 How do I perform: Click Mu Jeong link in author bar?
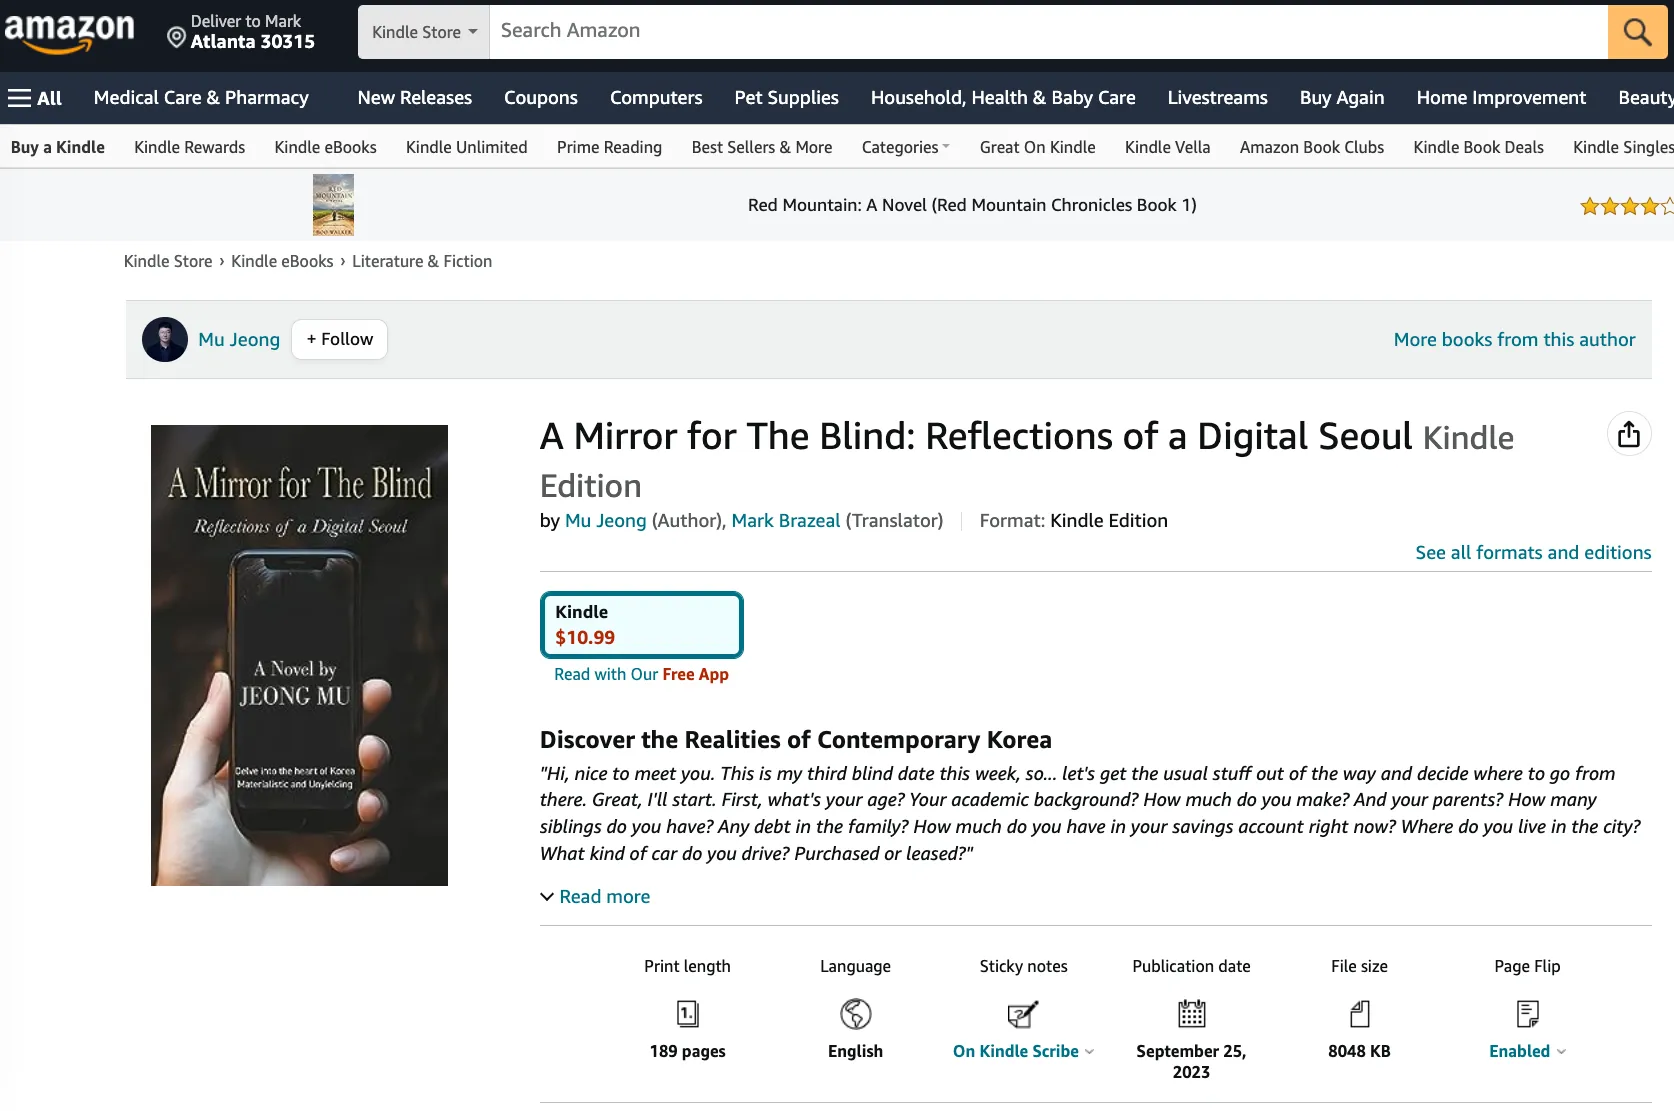(x=239, y=340)
